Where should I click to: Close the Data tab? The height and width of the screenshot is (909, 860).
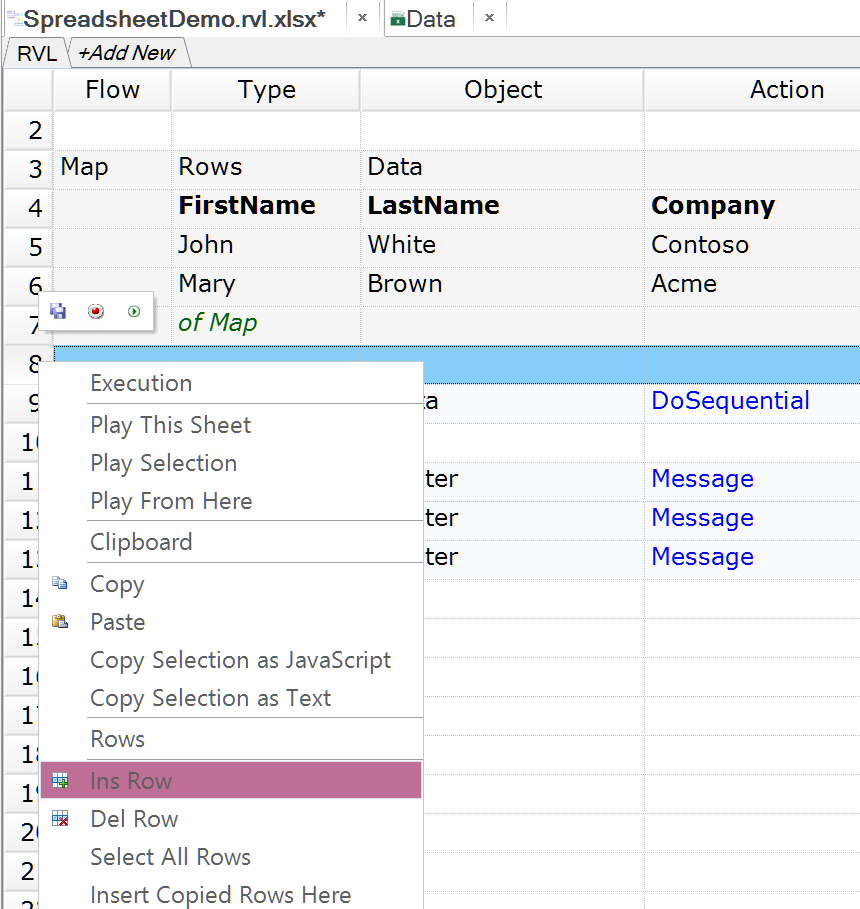tap(489, 18)
